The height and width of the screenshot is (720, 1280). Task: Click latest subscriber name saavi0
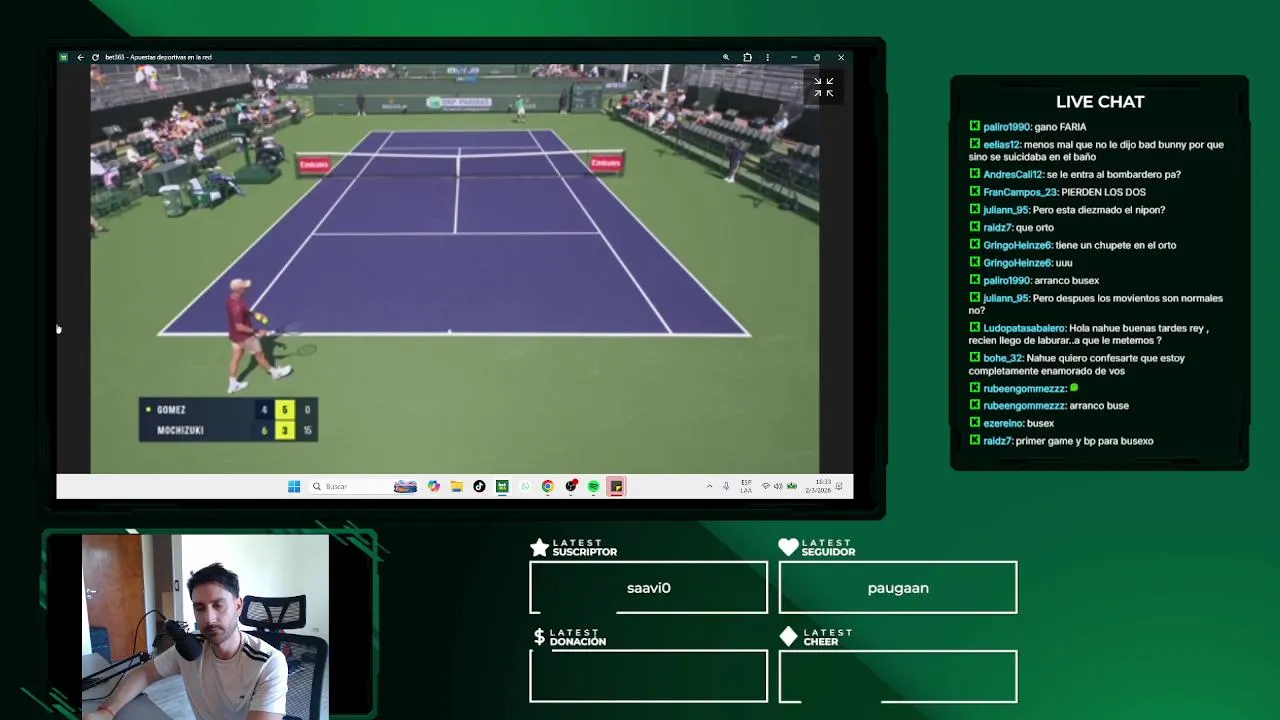648,588
